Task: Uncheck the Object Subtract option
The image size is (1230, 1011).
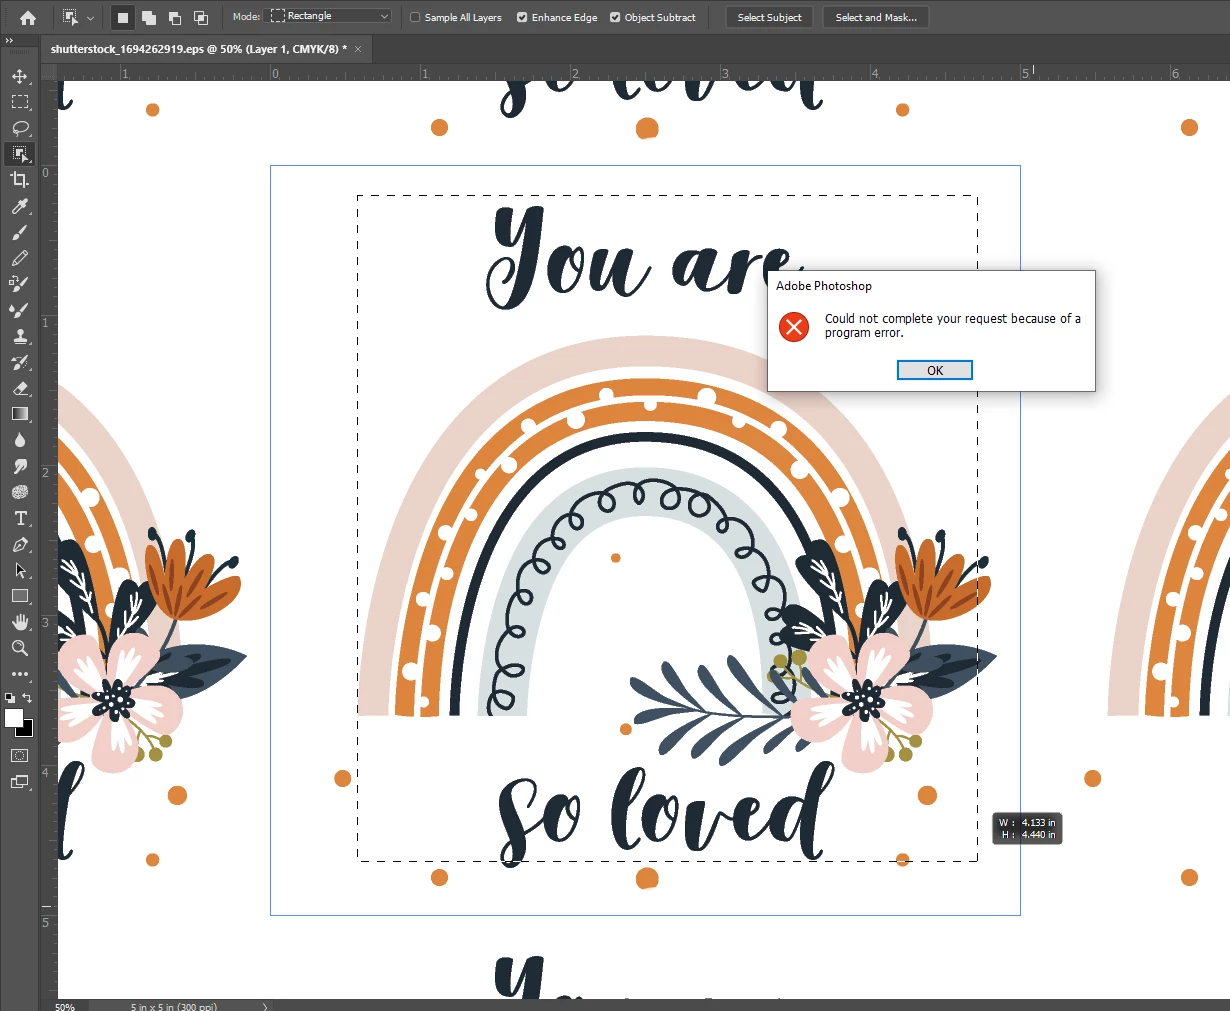Action: [x=615, y=17]
